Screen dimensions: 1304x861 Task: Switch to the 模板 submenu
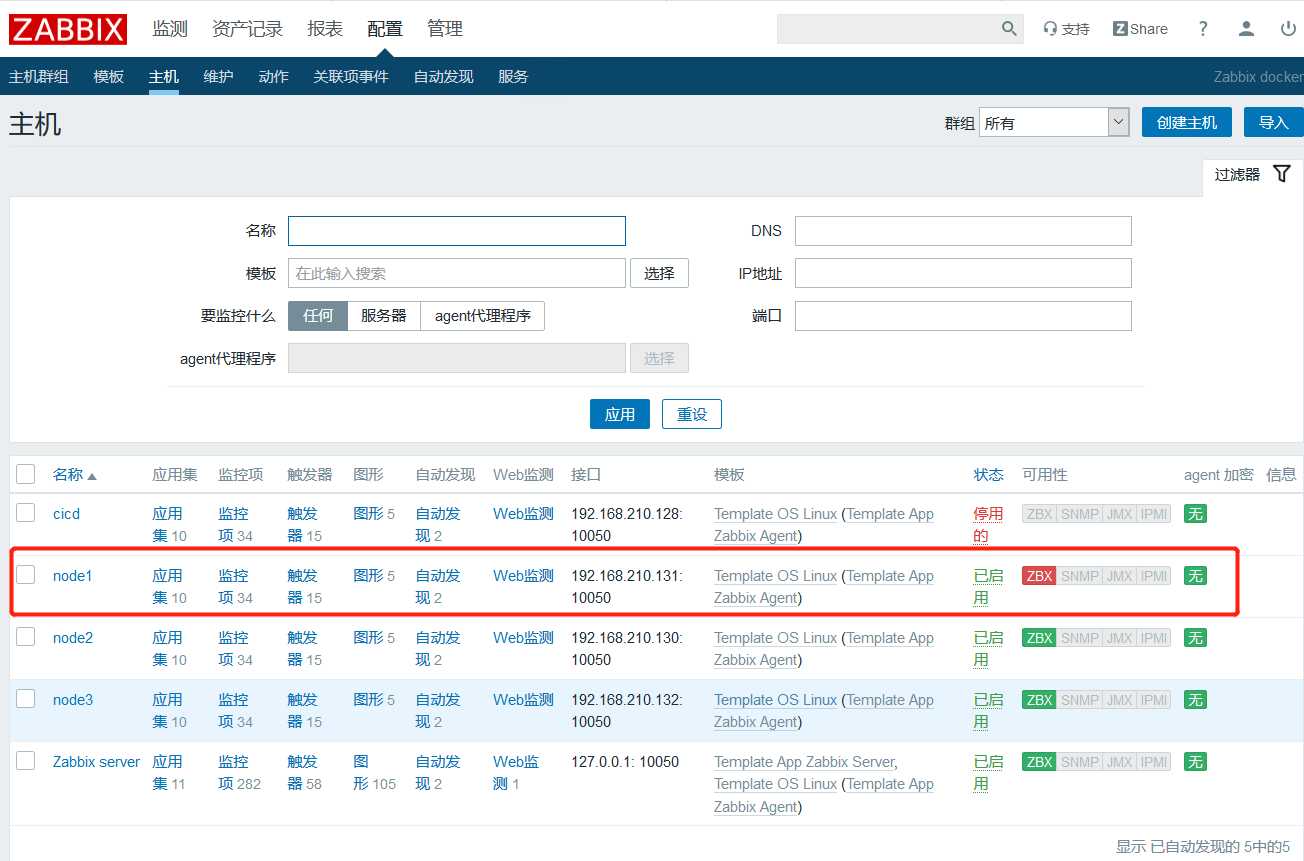point(109,77)
